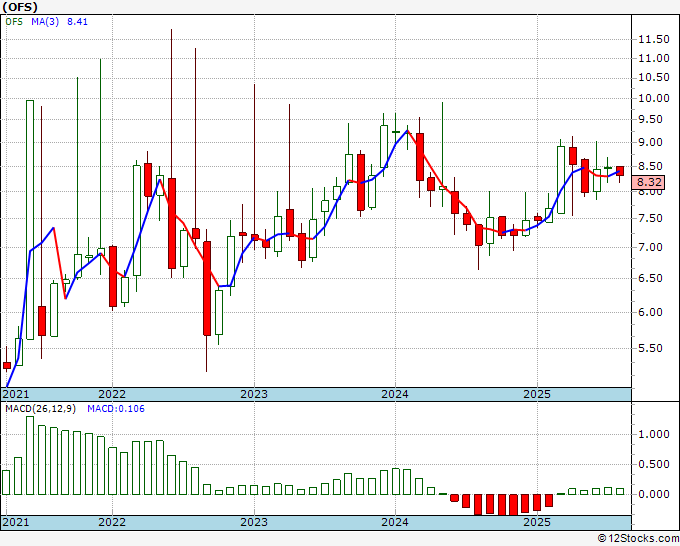Click the 7.50 price axis label
Viewport: 680px width, 546px height.
[x=650, y=218]
